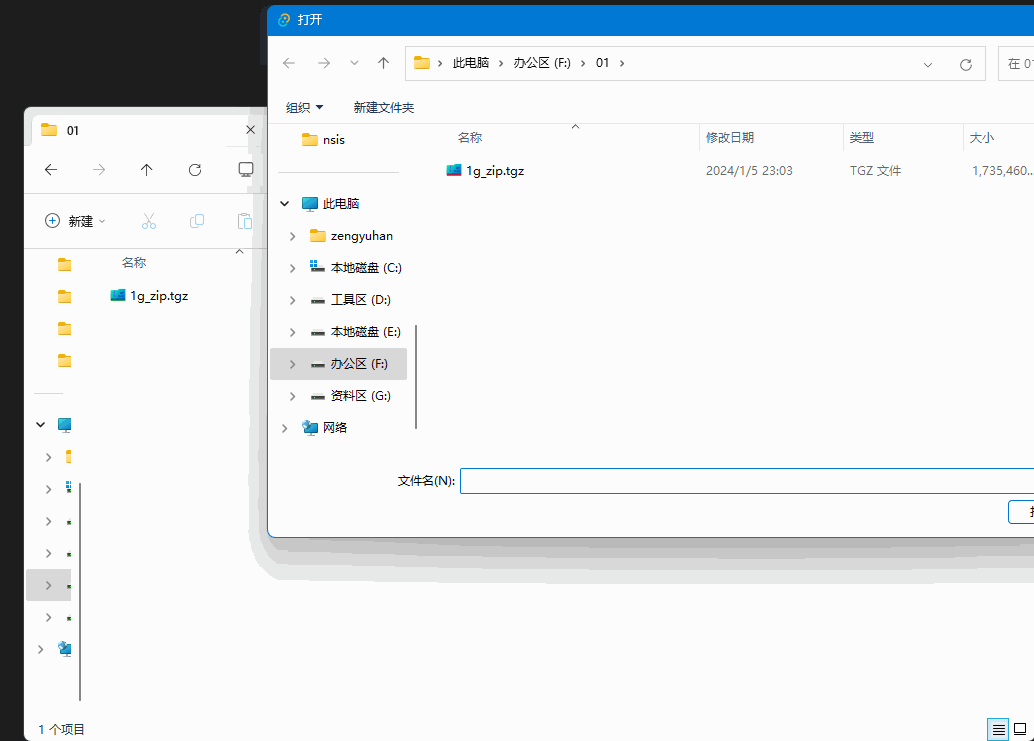Click 新建文件夹 button
Screen dimensions: 1034x741
coord(384,107)
